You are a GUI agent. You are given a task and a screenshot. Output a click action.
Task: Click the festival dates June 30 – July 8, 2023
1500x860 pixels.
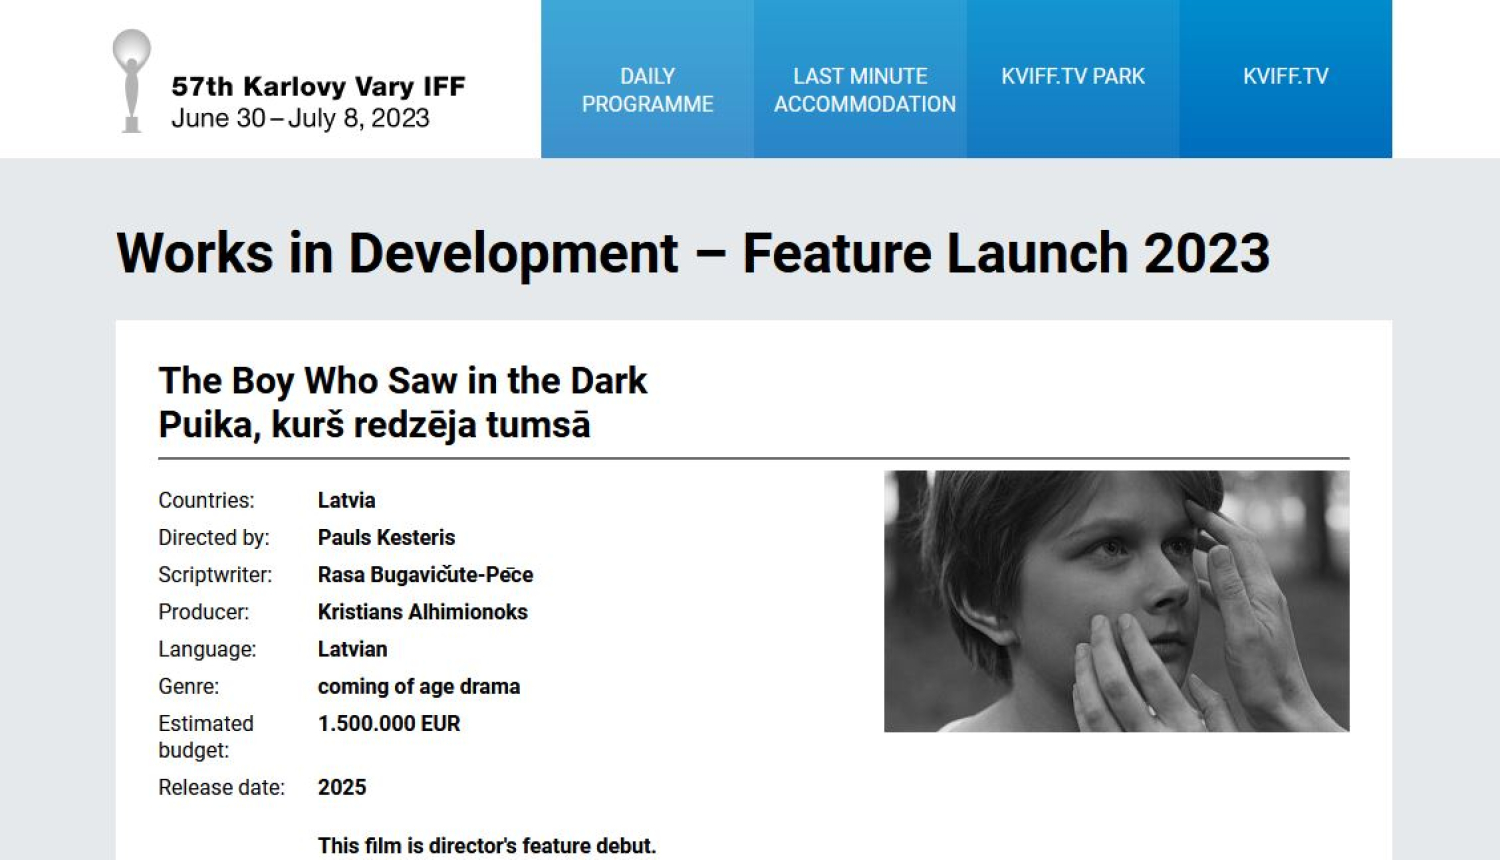pyautogui.click(x=300, y=119)
